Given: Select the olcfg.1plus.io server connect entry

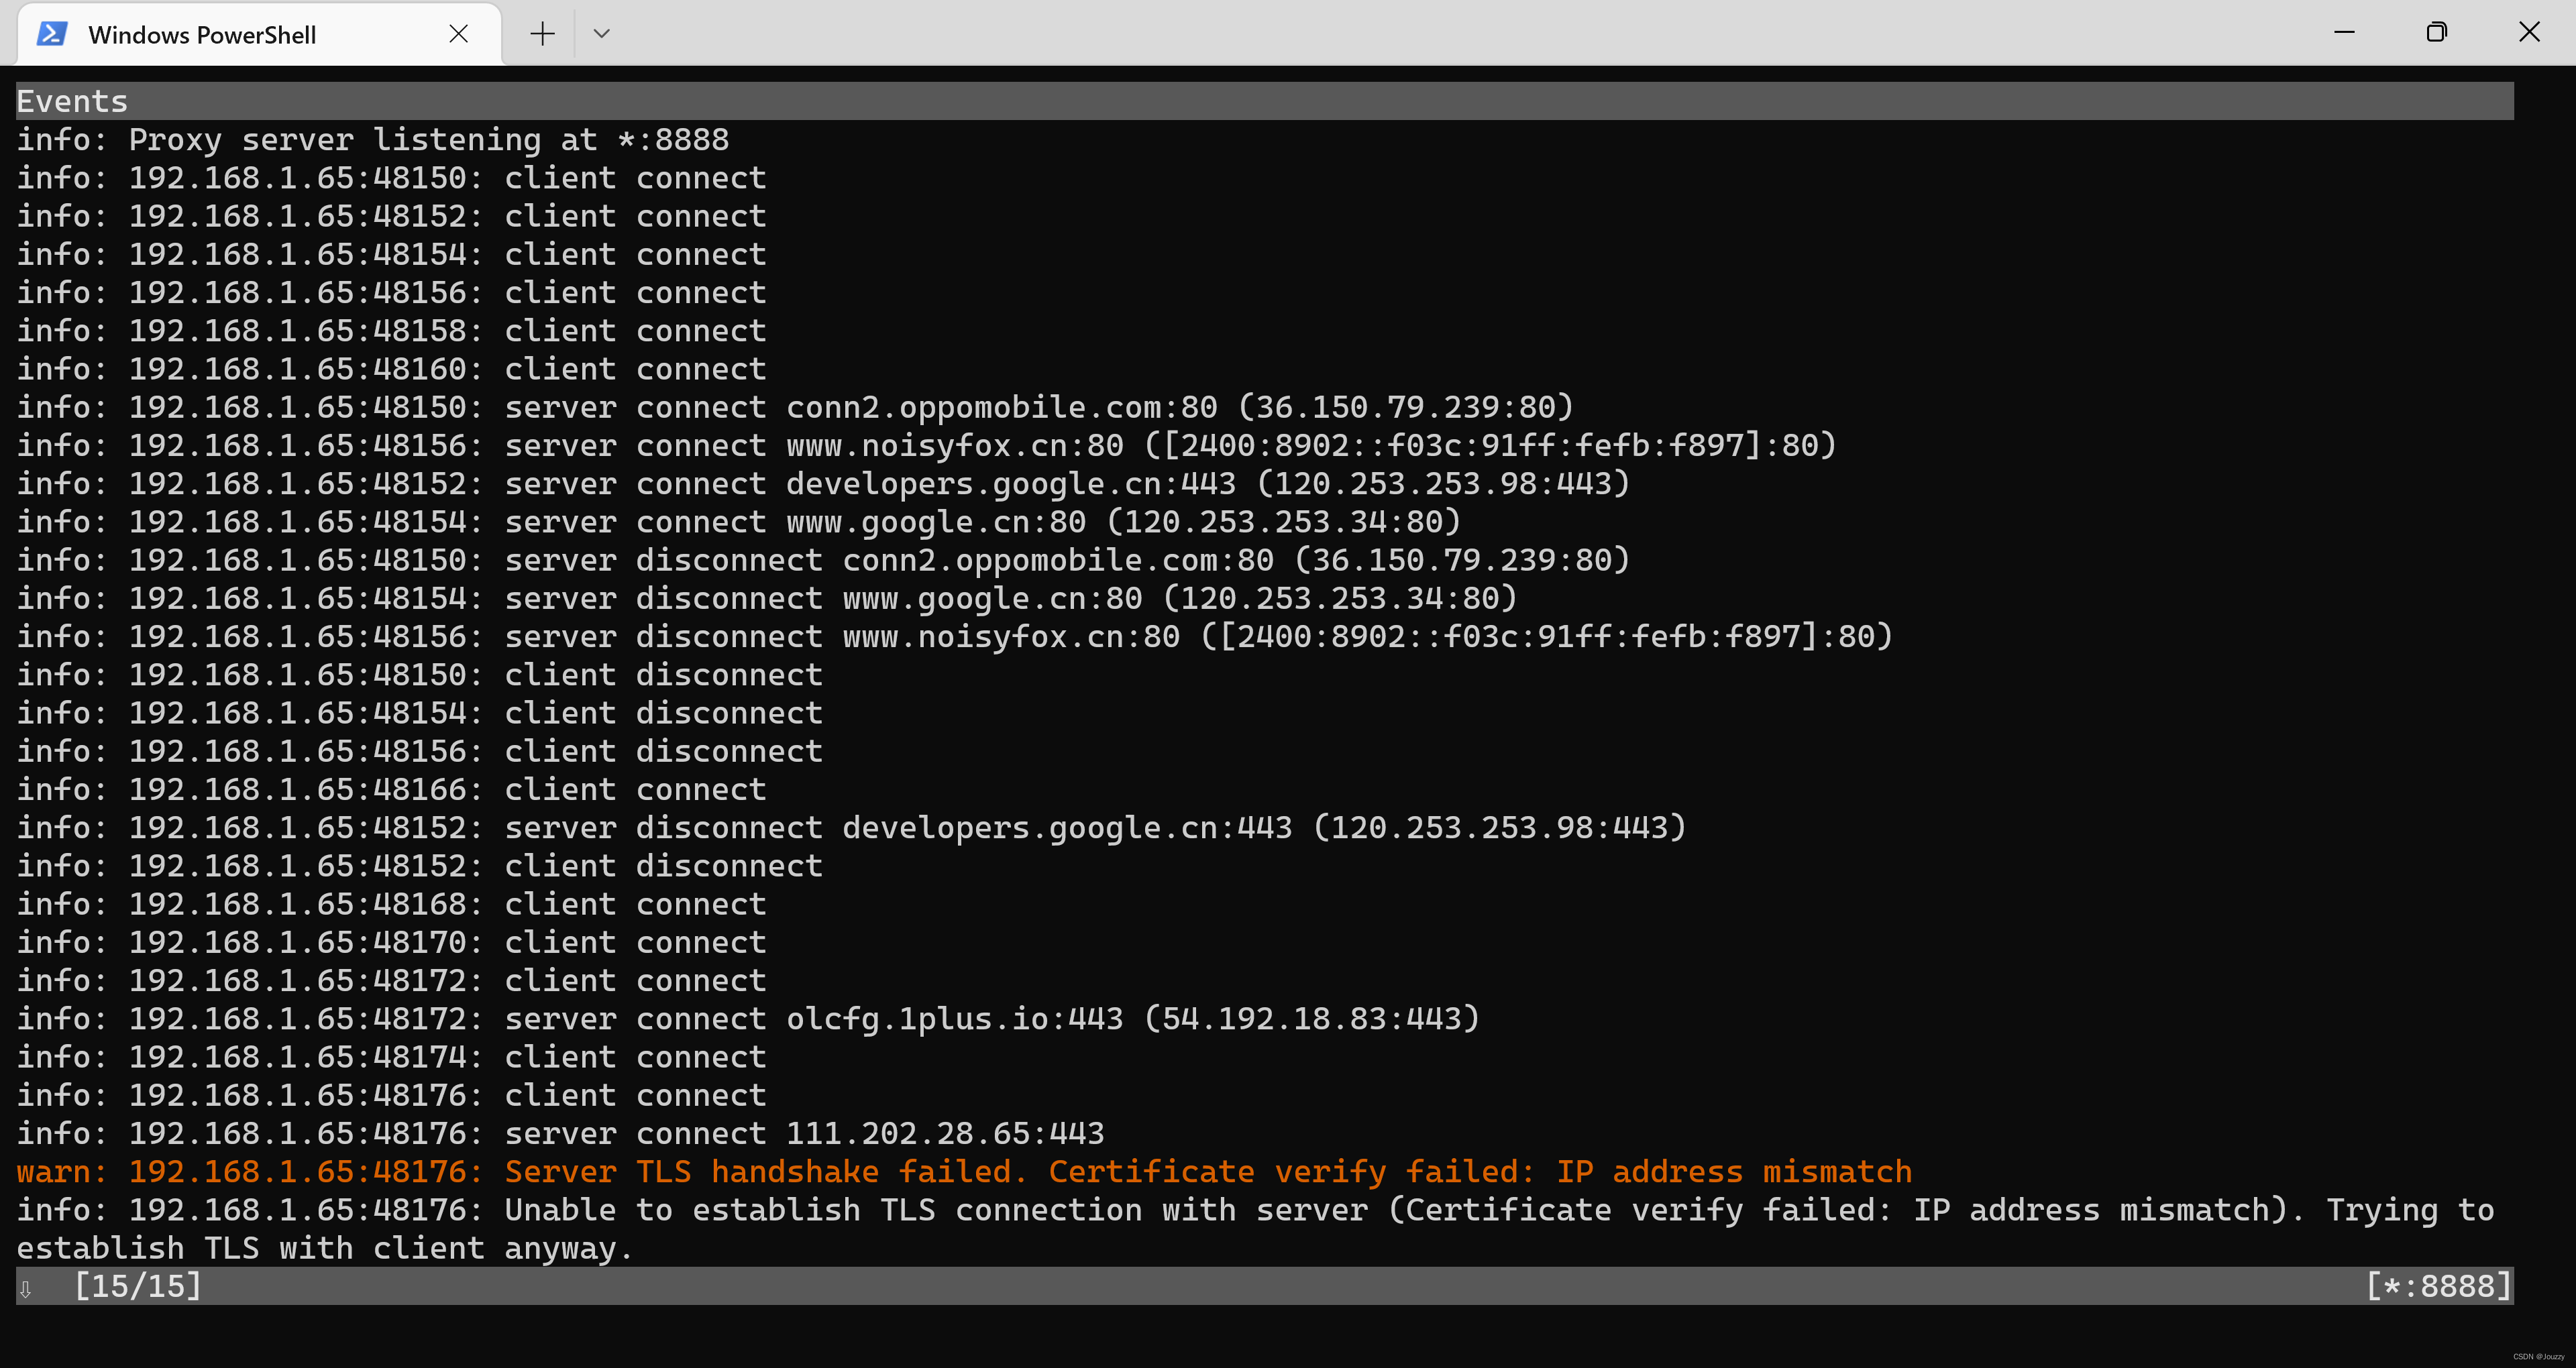Looking at the screenshot, I should 746,1018.
